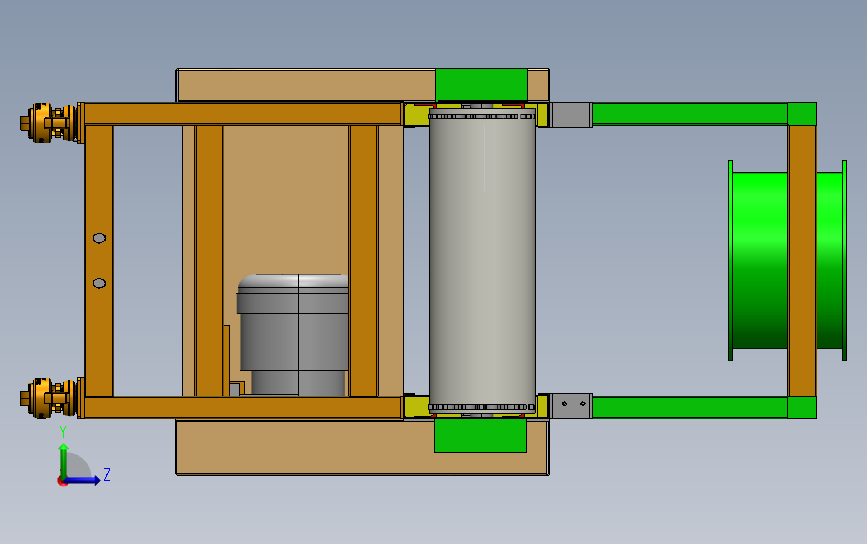Screen dimensions: 867x544
Task: Select the bottom green bearing block
Action: coord(480,436)
